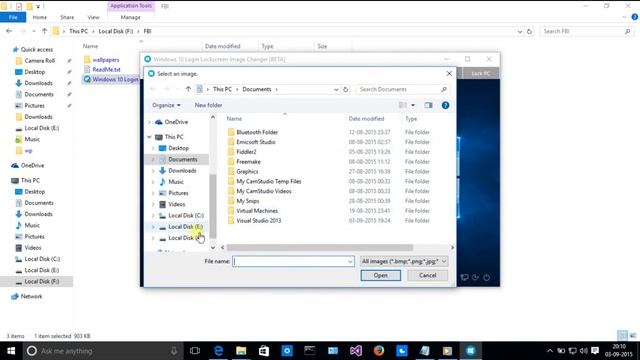
Task: Click the Lock PC button
Action: pos(480,73)
